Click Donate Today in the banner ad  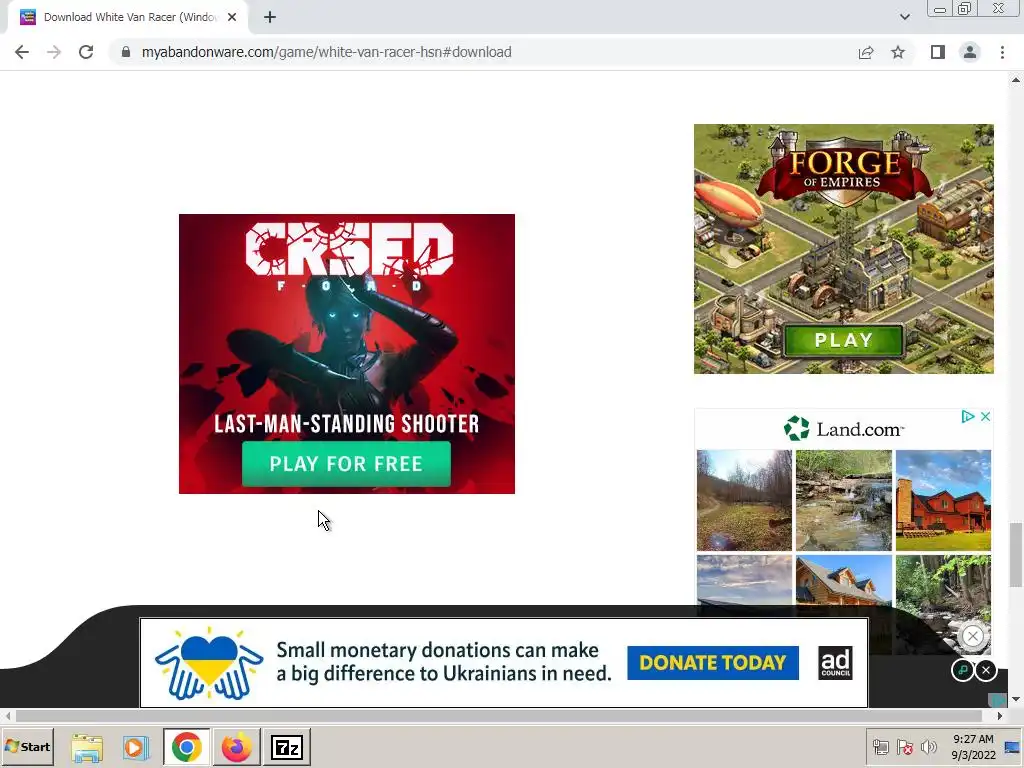coord(712,663)
